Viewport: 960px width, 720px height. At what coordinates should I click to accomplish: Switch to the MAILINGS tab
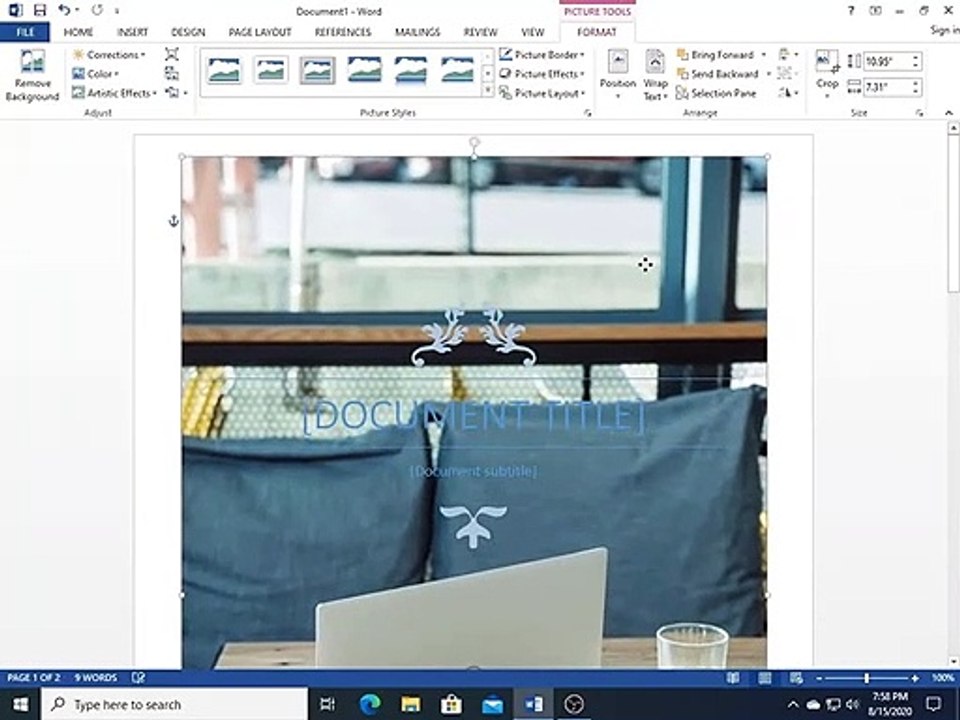[x=418, y=32]
